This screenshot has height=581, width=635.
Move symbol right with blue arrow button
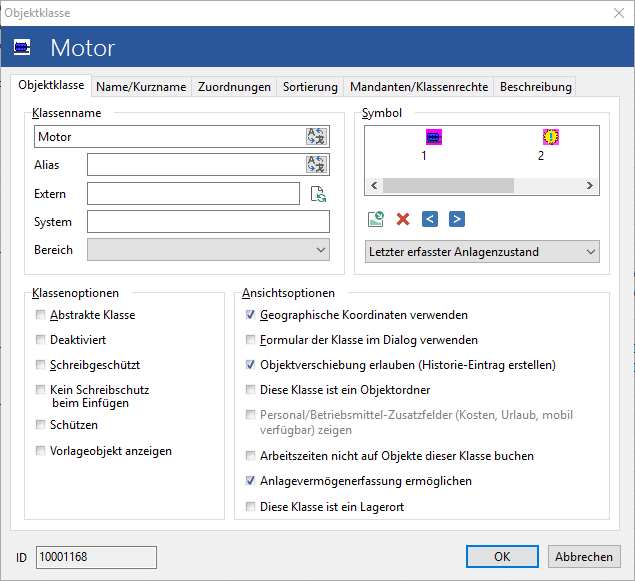coord(457,219)
